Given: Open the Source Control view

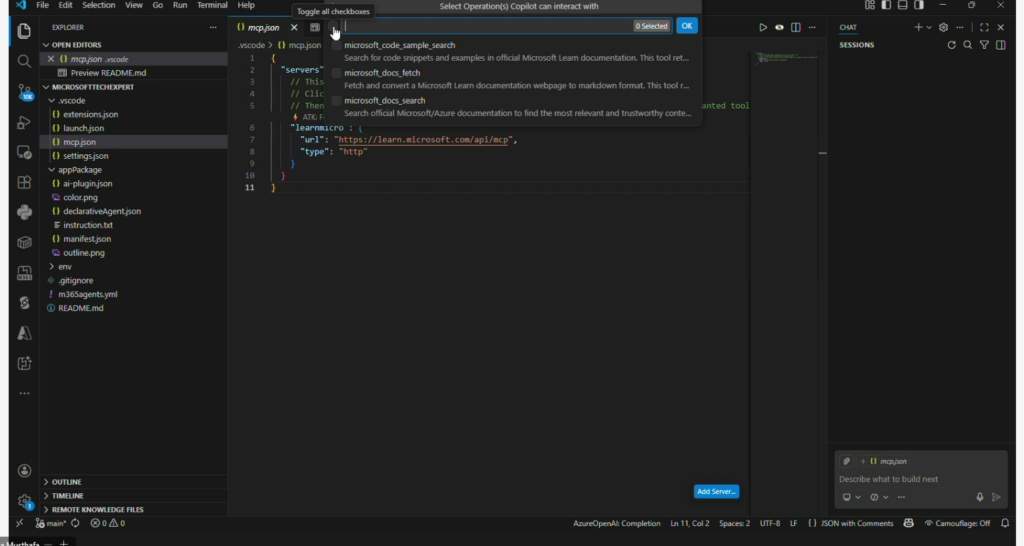Looking at the screenshot, I should point(24,92).
